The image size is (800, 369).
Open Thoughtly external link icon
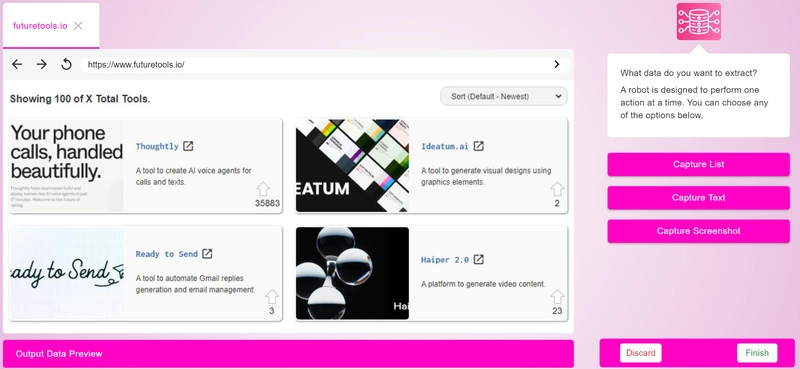(x=188, y=146)
